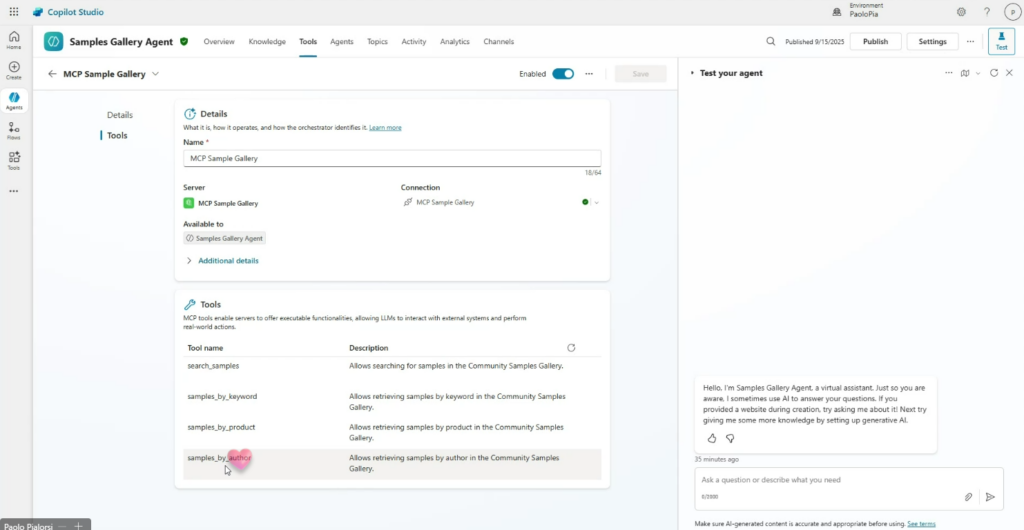Open the ellipsis menu next to Enabled toggle
The width and height of the screenshot is (1024, 530).
pos(589,74)
